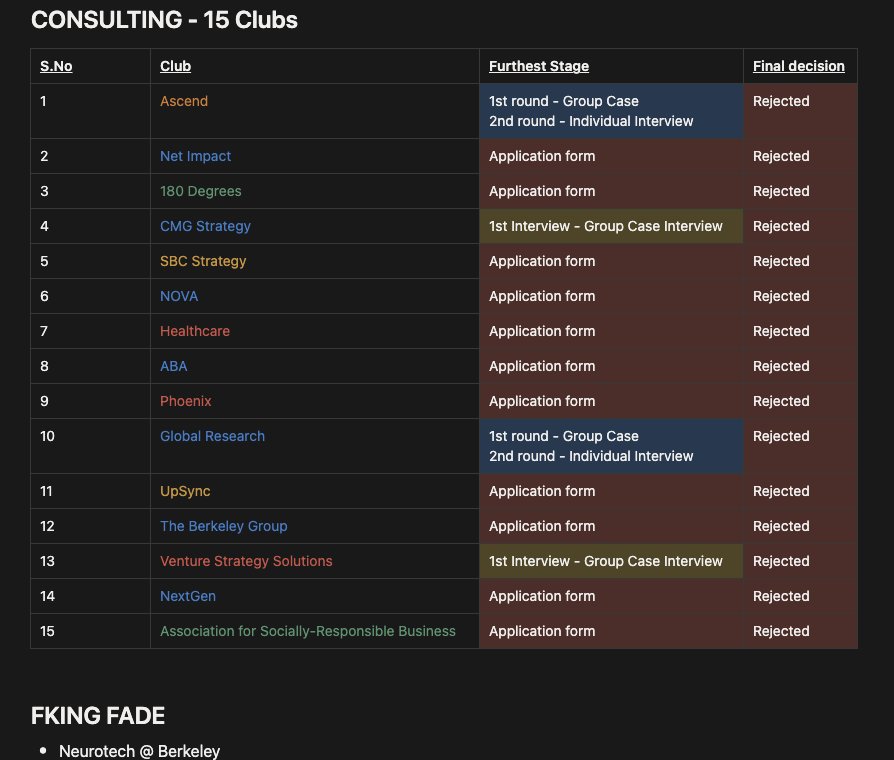Click Rejected in the Phoenix row

781,401
